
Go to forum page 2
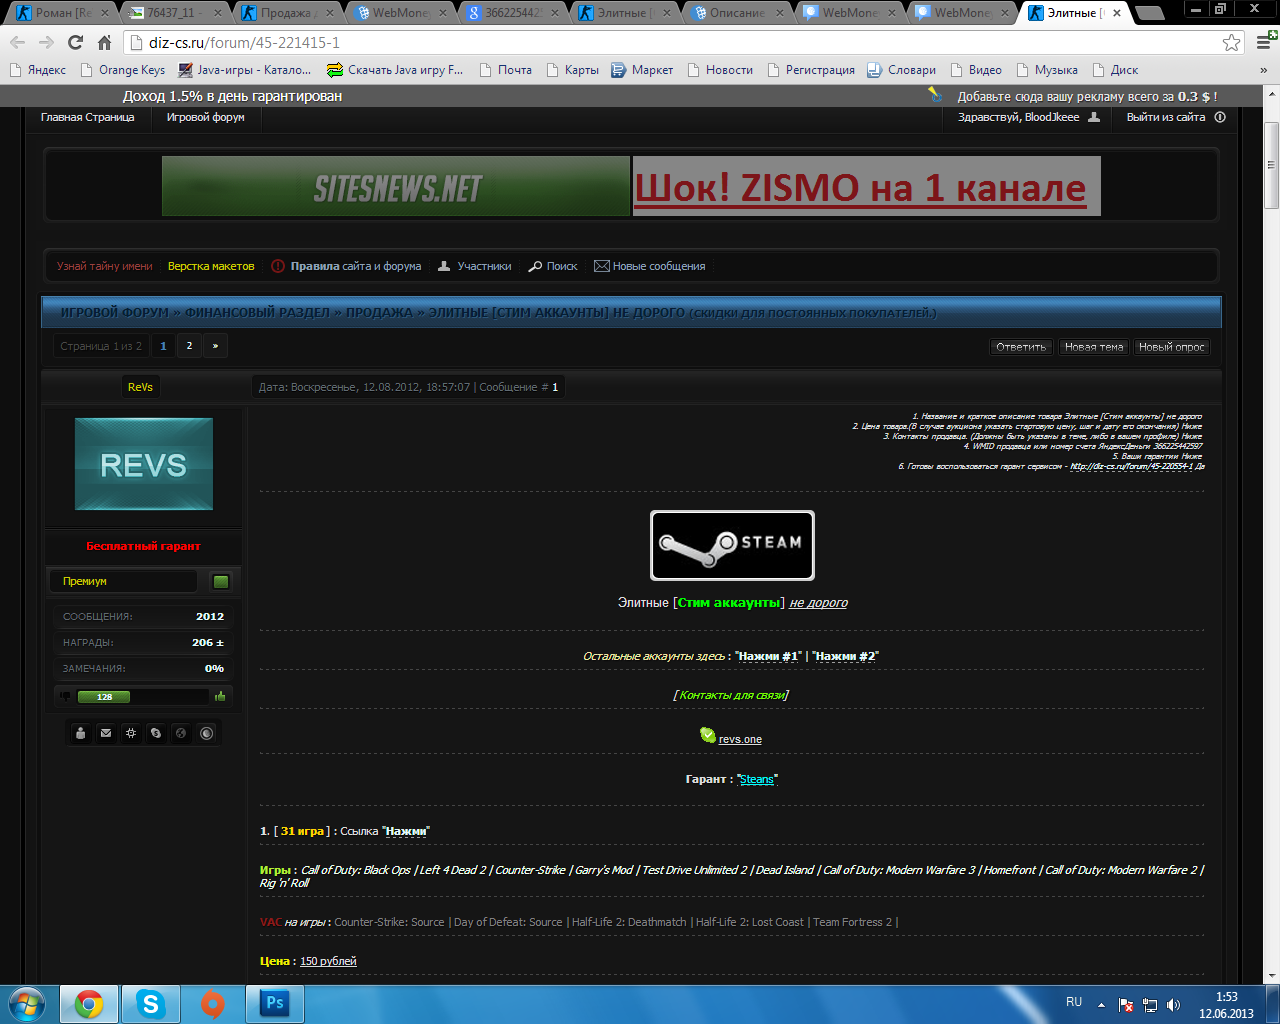[189, 346]
